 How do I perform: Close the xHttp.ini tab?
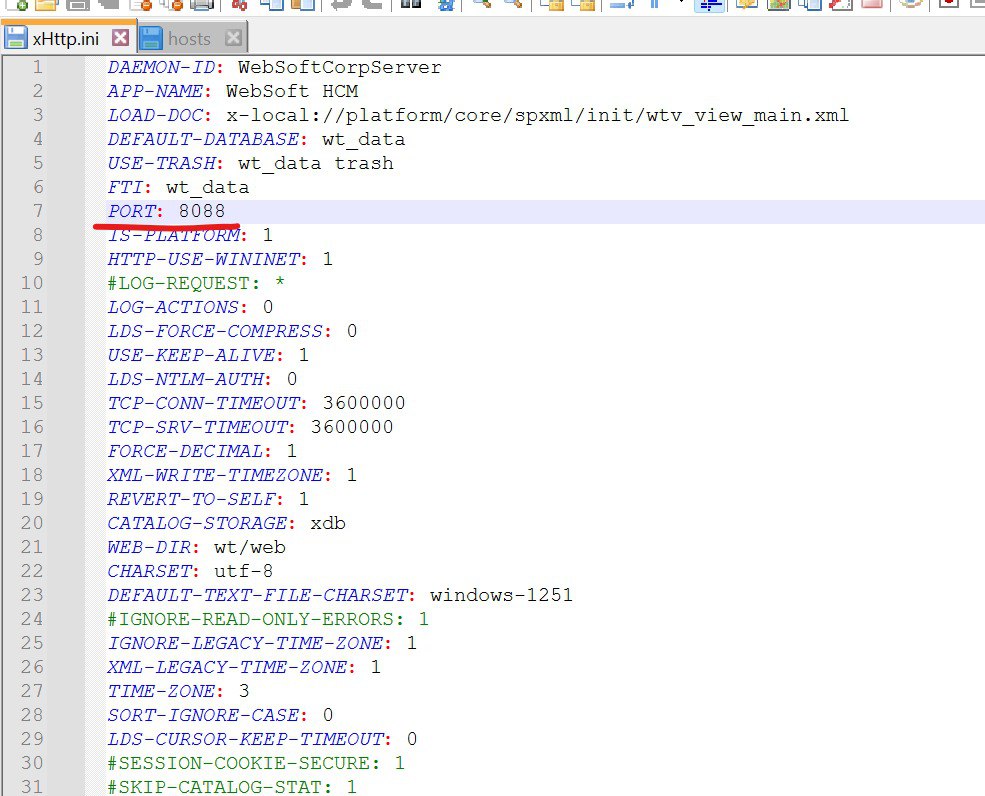tap(120, 39)
